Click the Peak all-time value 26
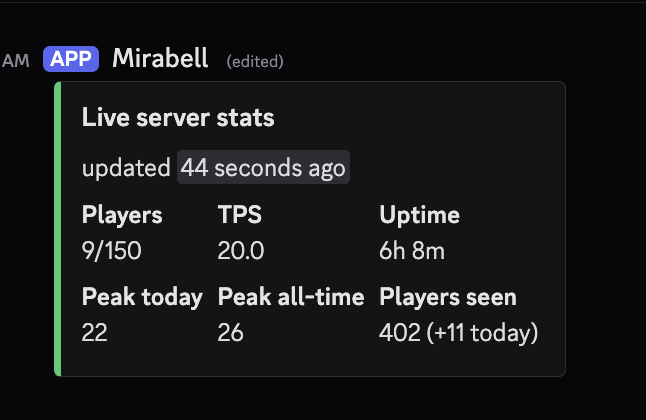 [230, 333]
